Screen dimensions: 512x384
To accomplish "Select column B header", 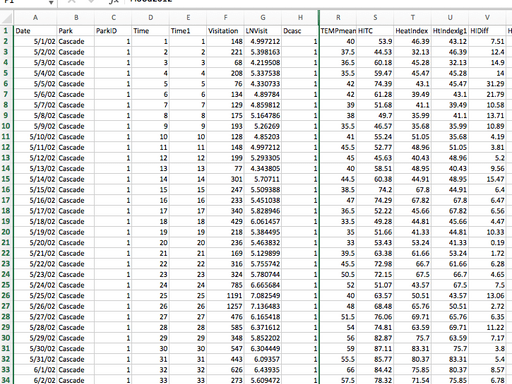I will pyautogui.click(x=76, y=18).
